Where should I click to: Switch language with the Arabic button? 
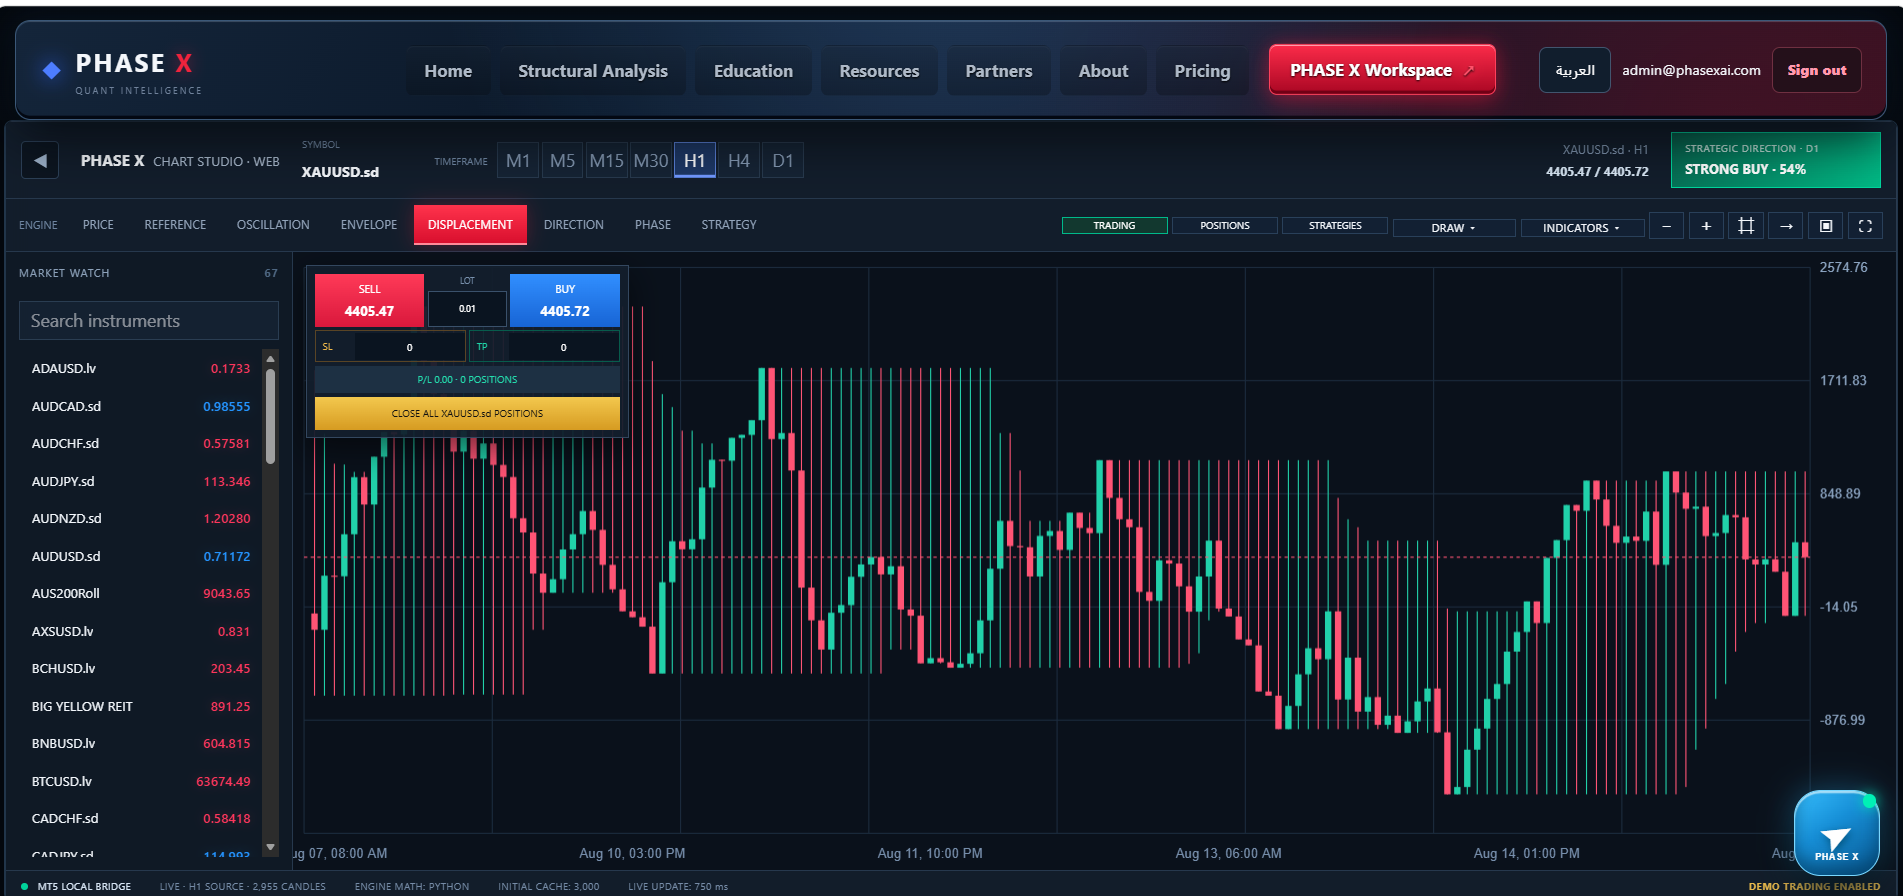point(1575,70)
